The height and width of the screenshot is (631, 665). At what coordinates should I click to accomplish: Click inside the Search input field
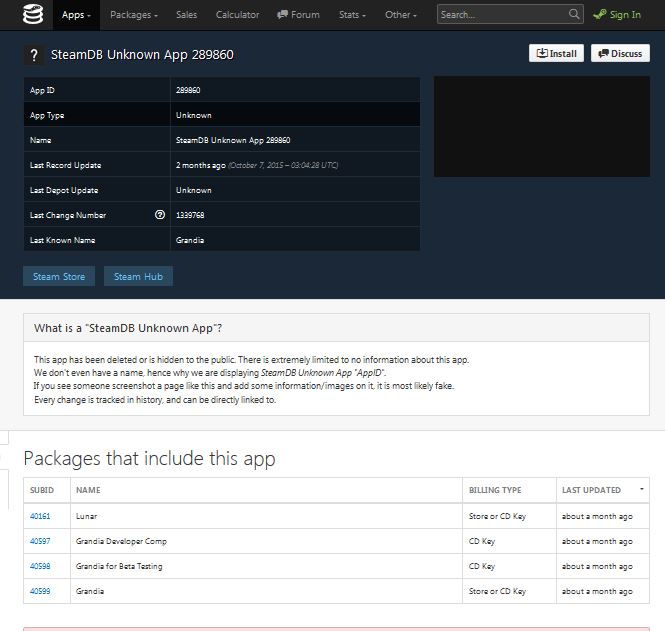coord(502,15)
